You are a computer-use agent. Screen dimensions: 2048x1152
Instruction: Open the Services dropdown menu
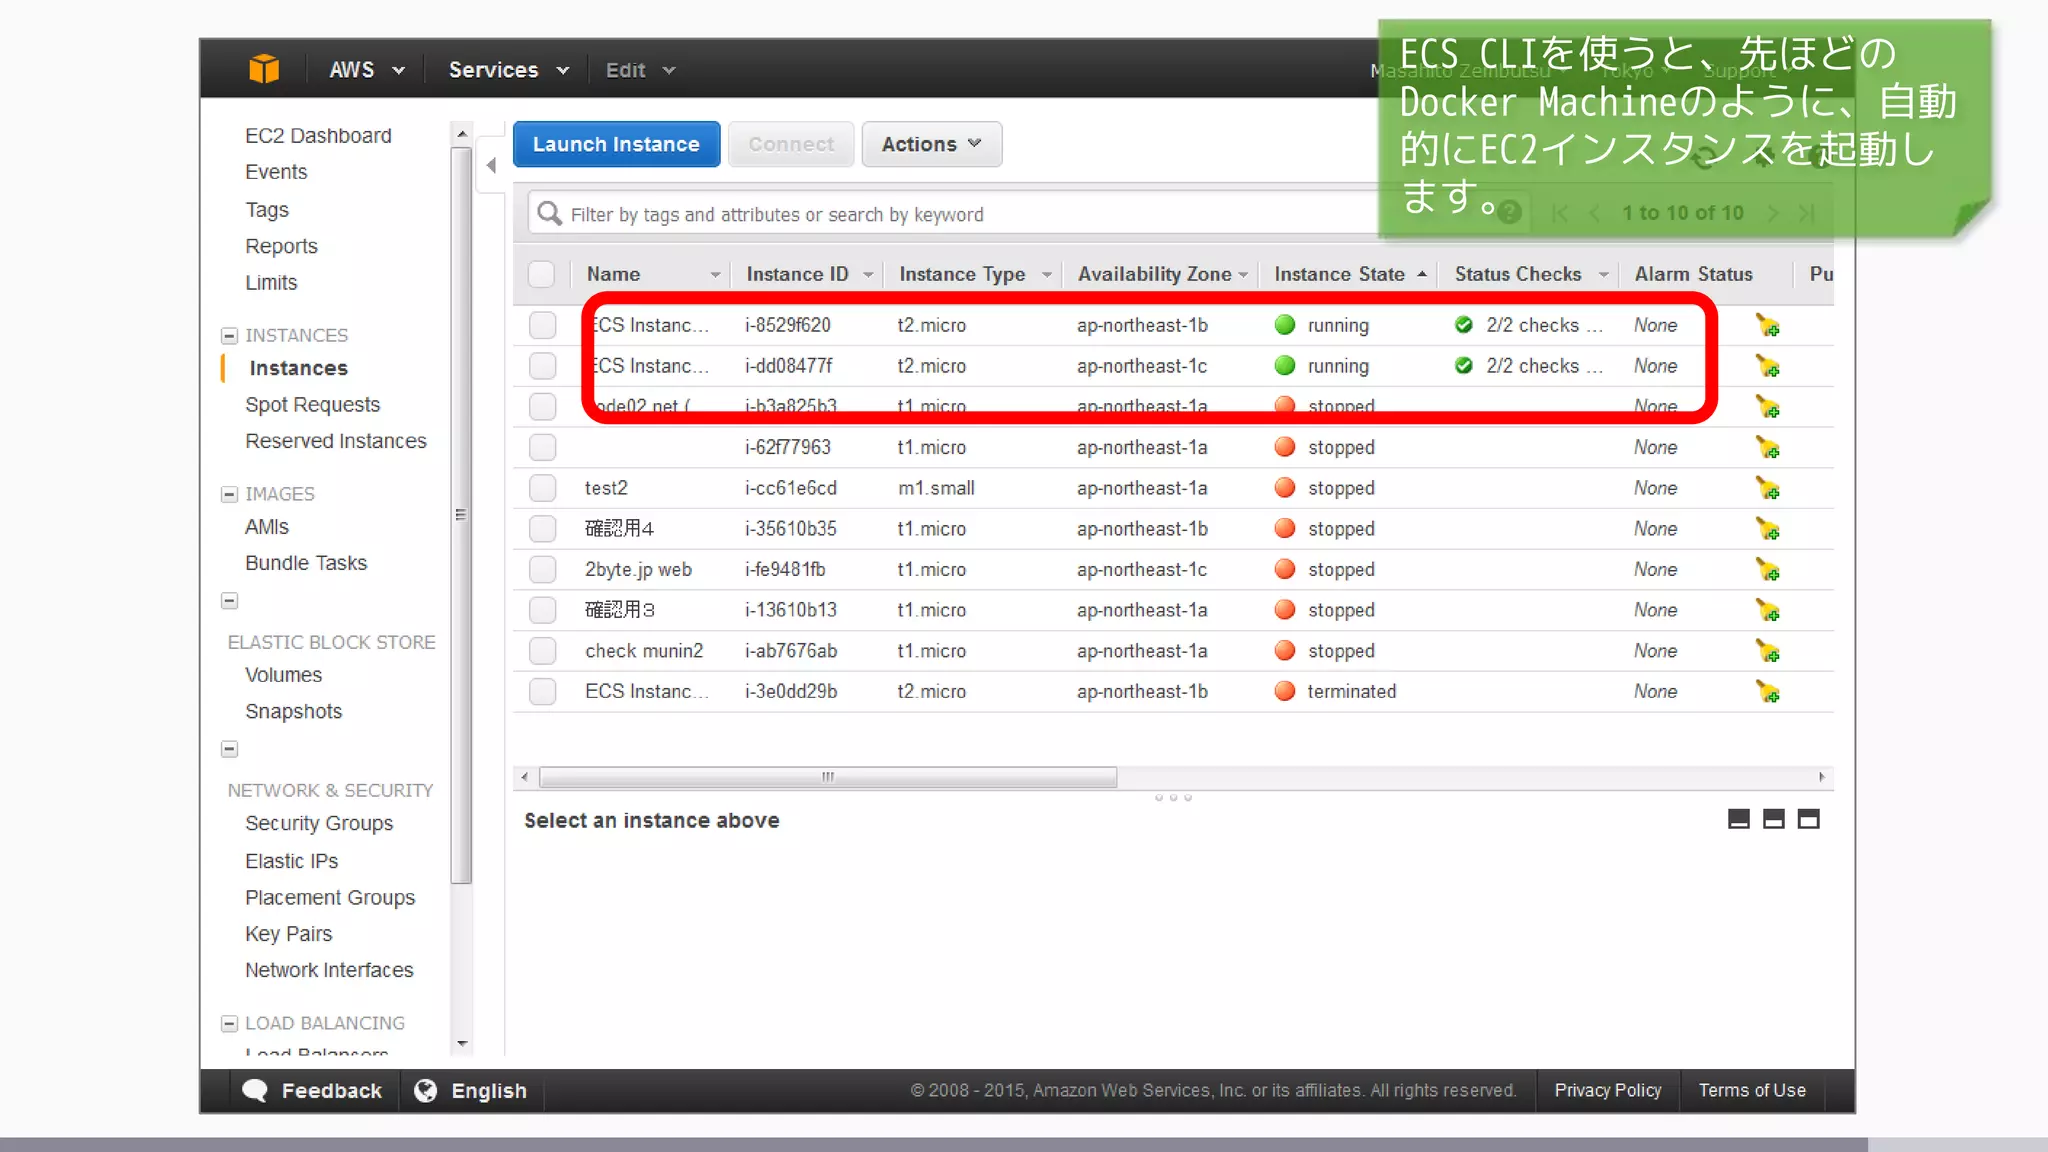point(509,70)
